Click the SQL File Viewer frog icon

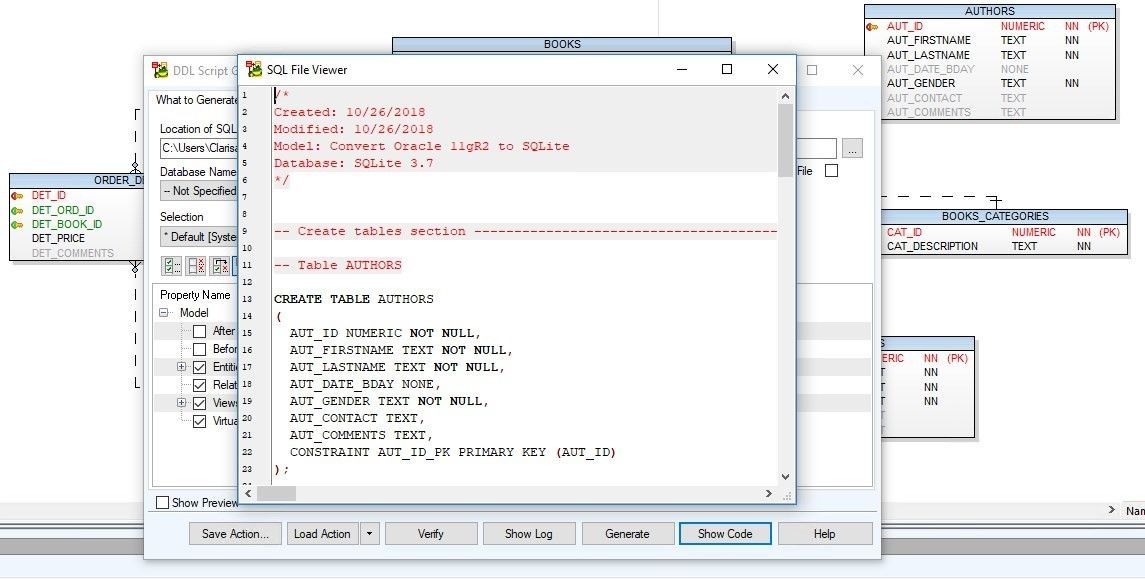click(254, 69)
